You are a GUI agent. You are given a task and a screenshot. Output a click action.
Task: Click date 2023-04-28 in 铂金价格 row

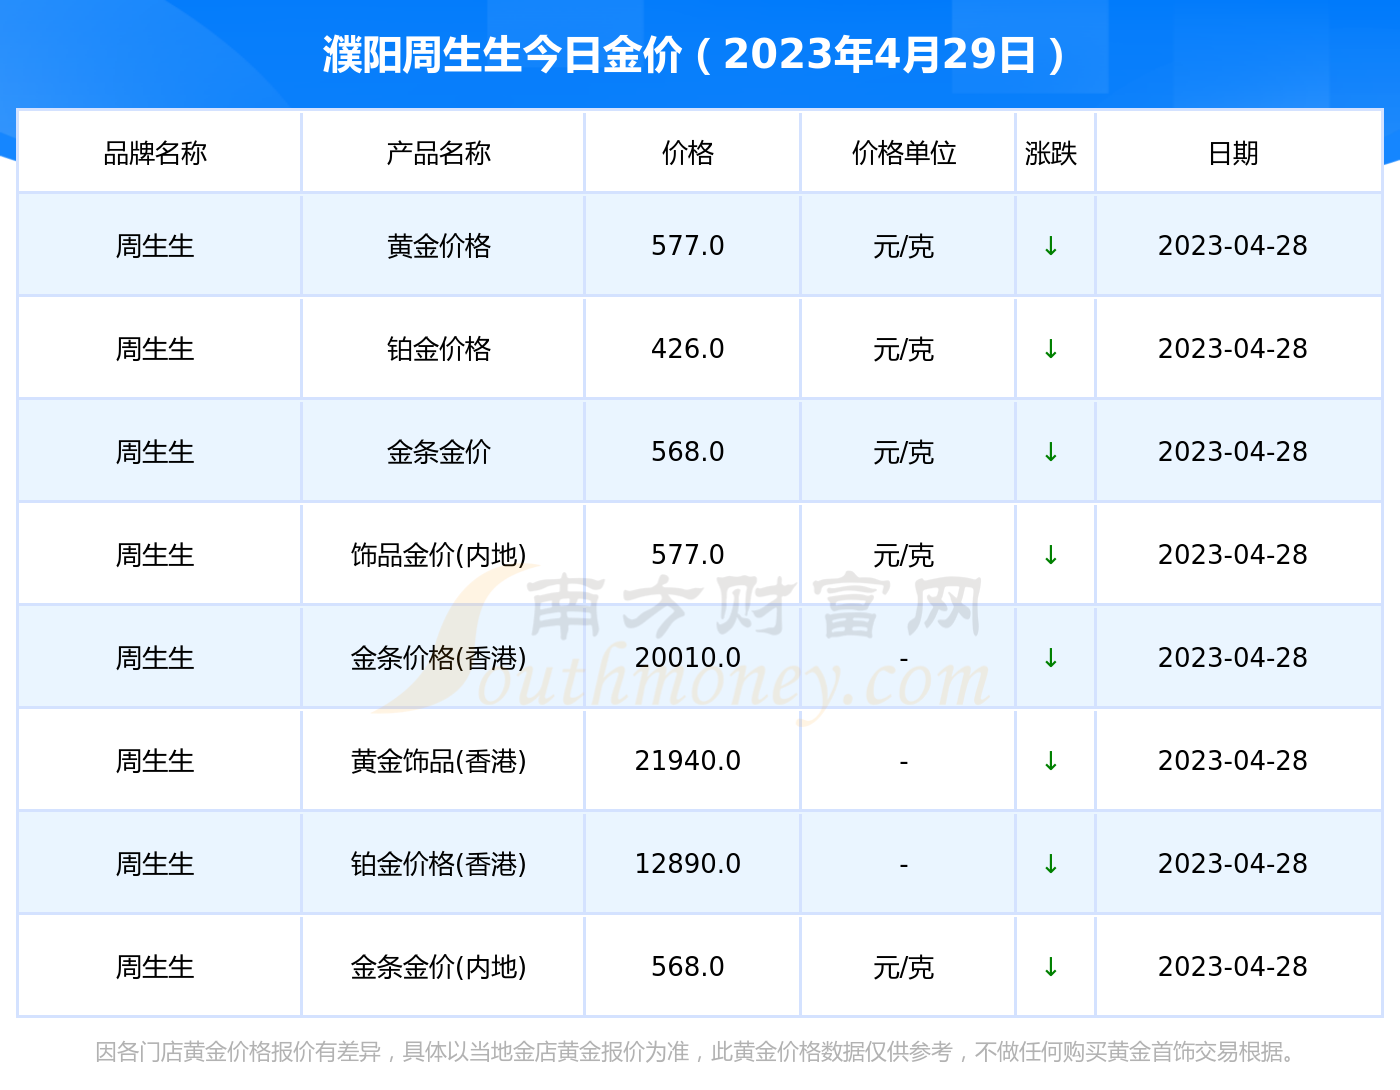1233,349
